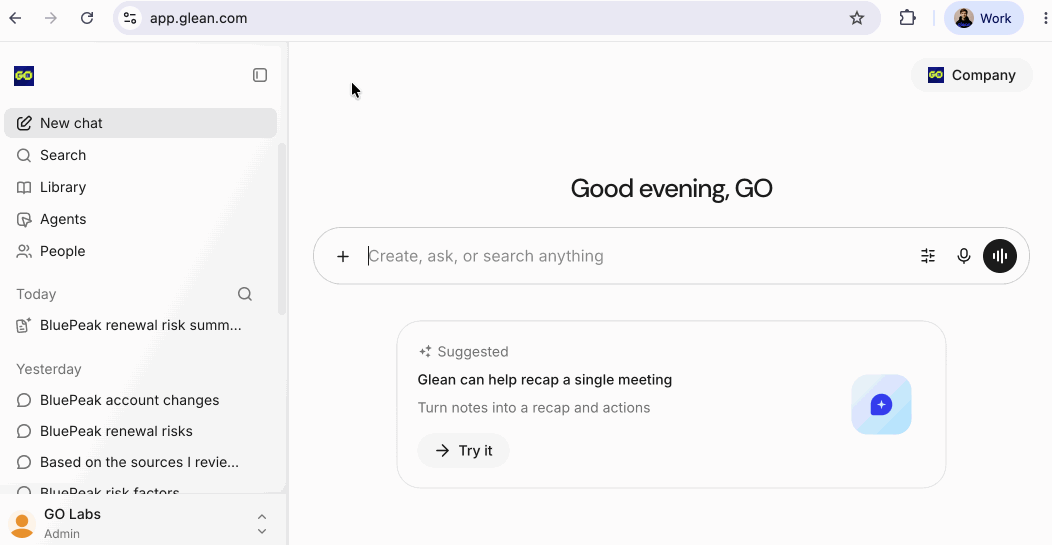This screenshot has height=545, width=1052.
Task: Click the sidebar scrollbar
Action: (x=282, y=228)
